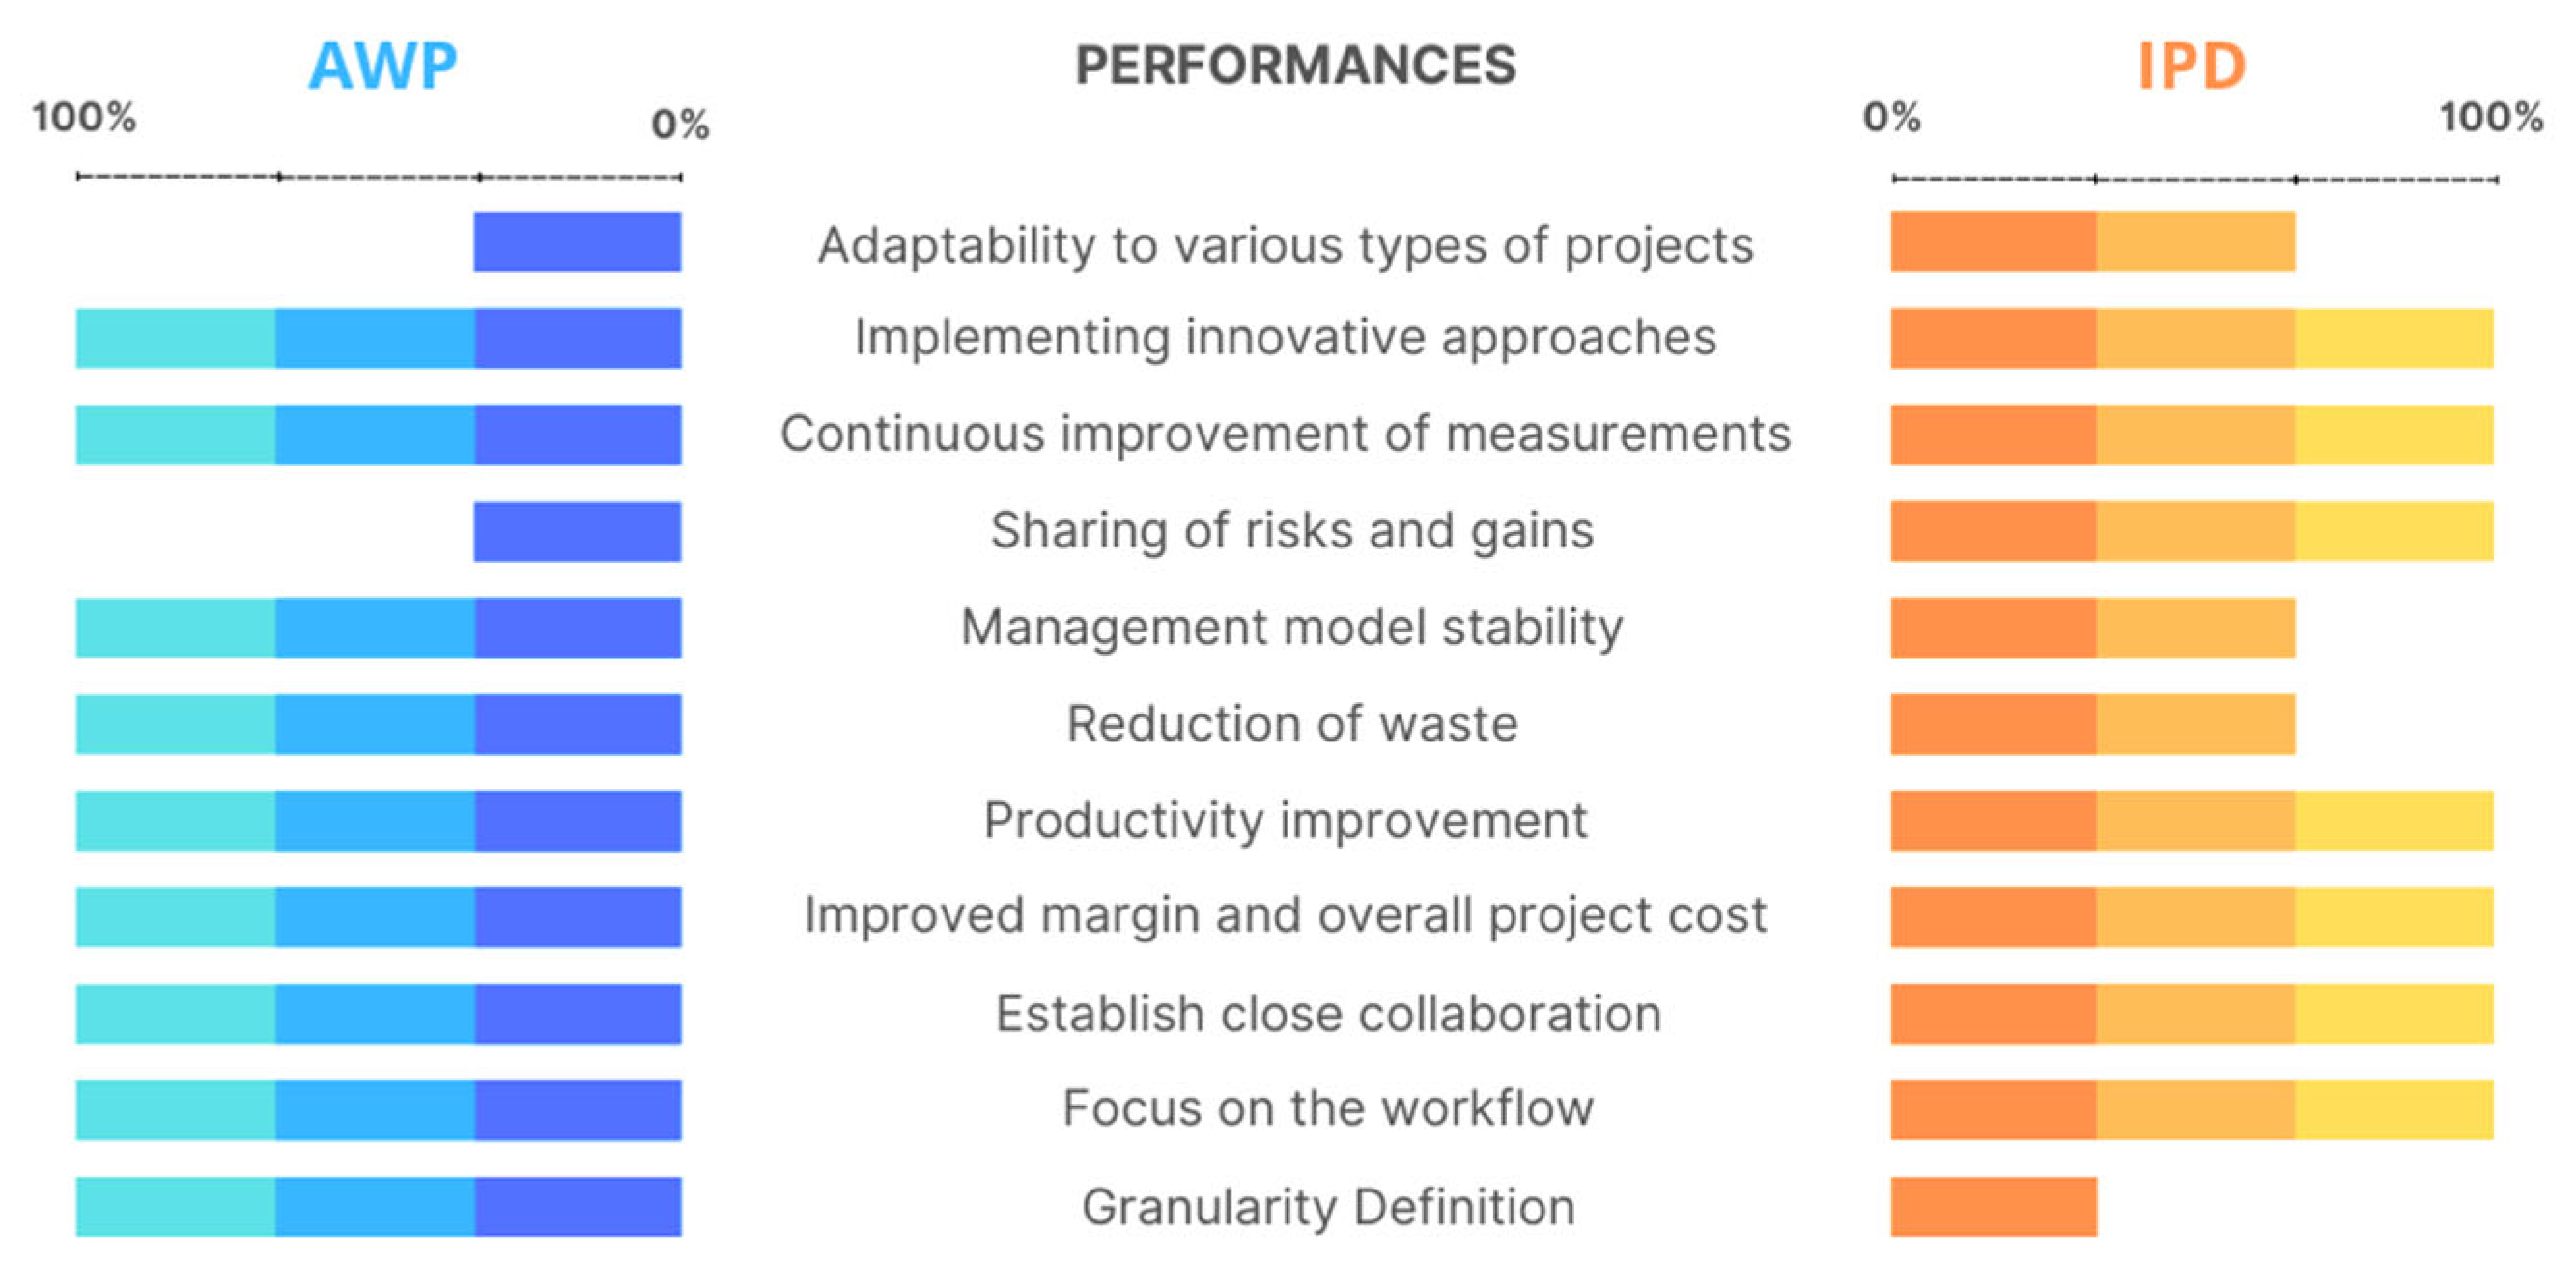The height and width of the screenshot is (1288, 2576).
Task: Select the 'Establish close collaboration' label
Action: 1328,1013
